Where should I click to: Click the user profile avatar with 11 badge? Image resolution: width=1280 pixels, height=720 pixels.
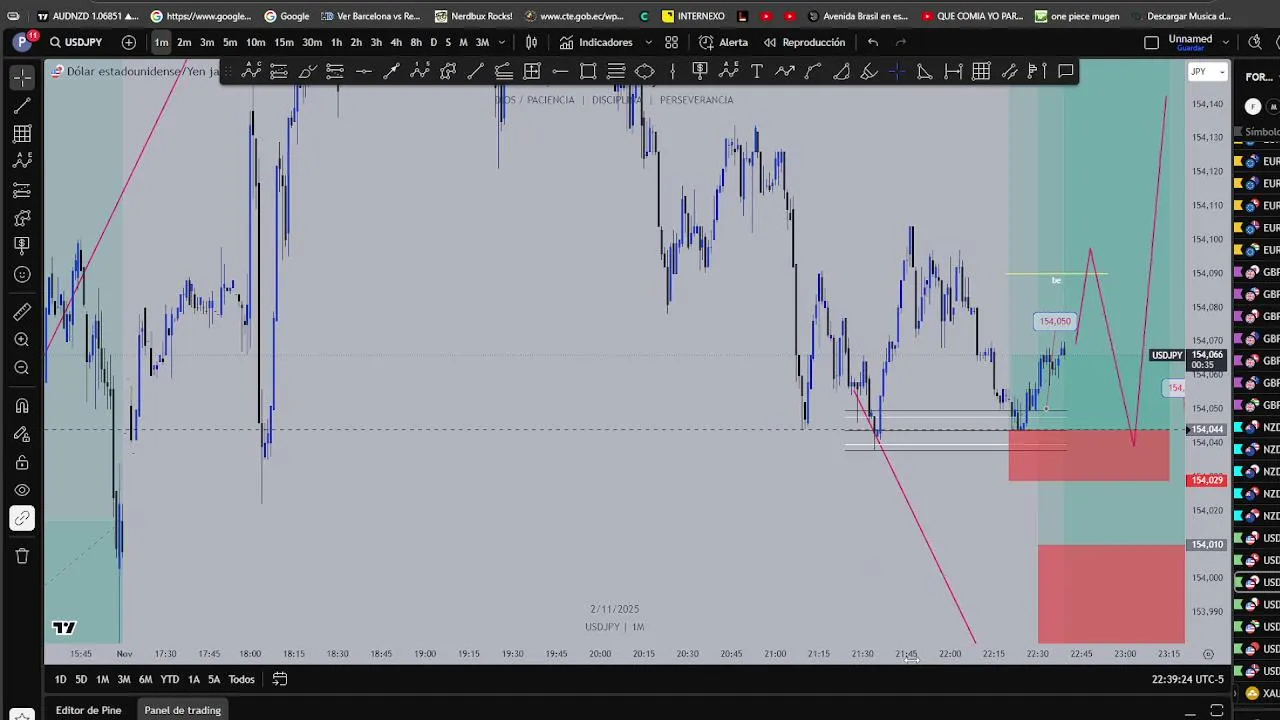pos(23,42)
